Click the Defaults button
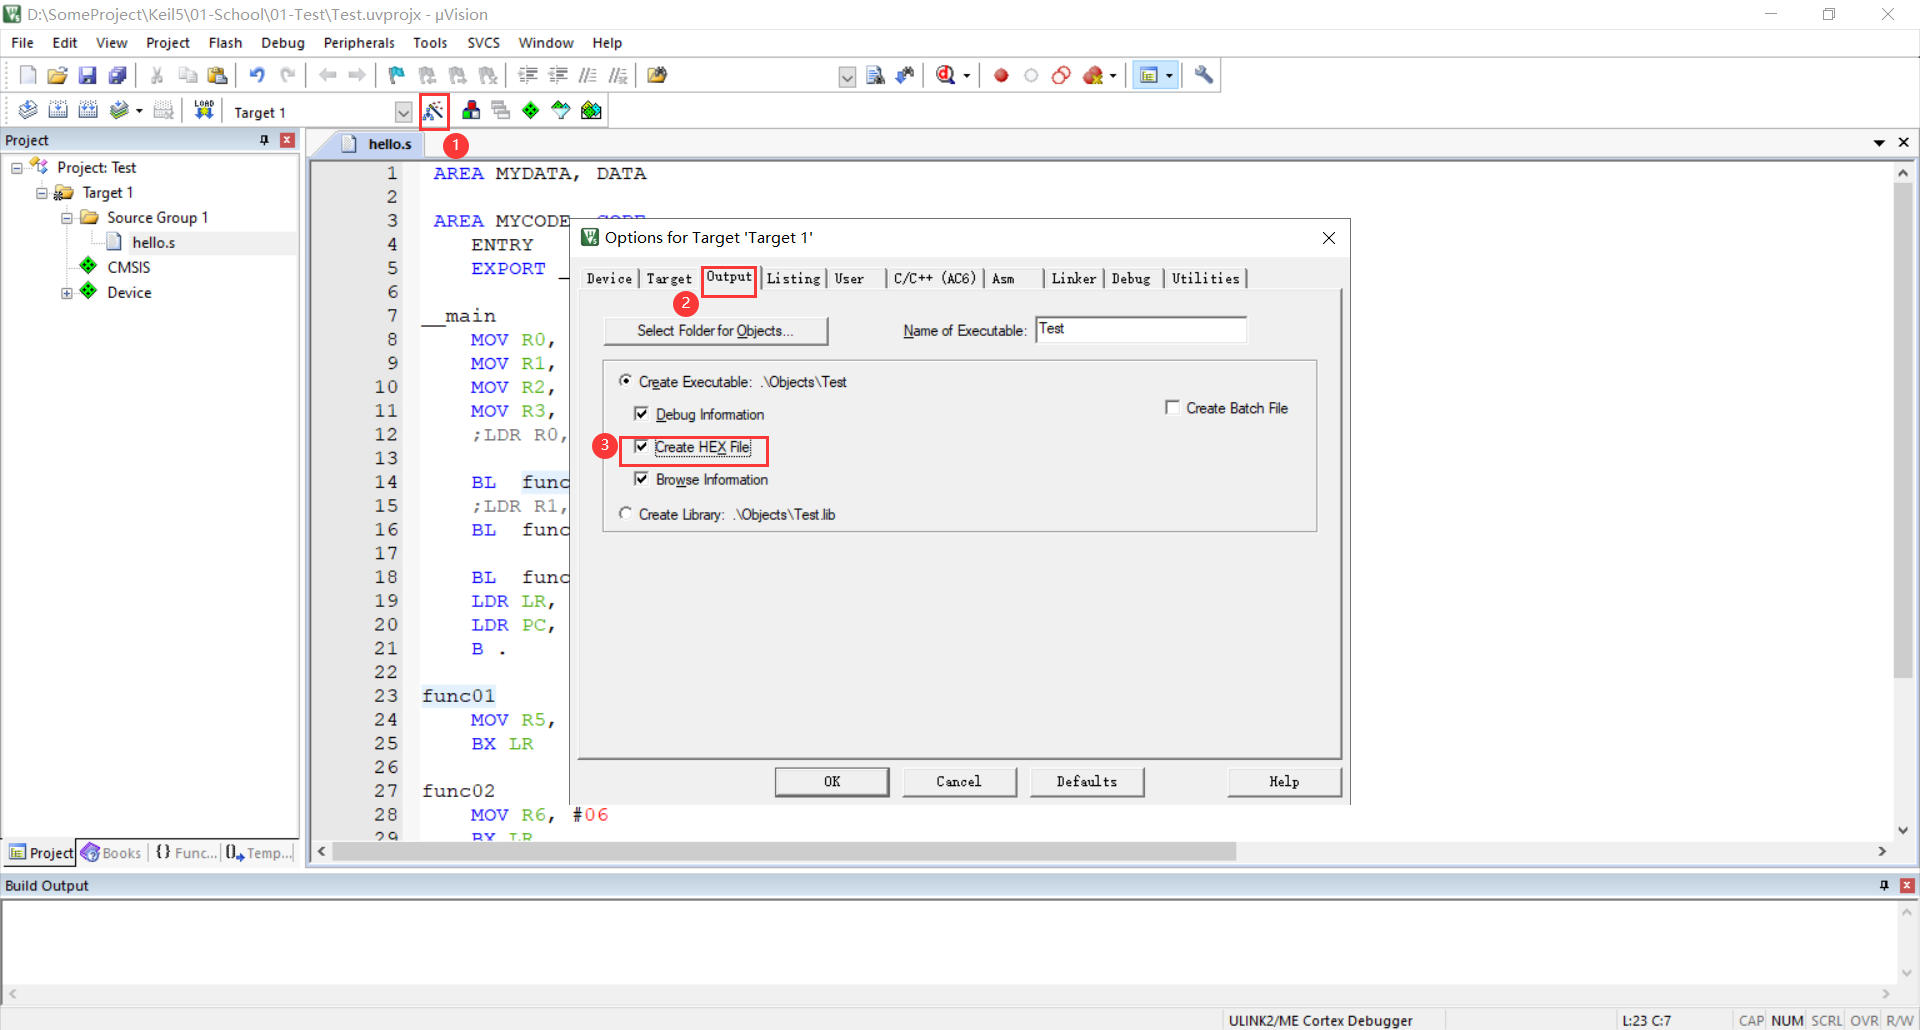 pos(1087,782)
